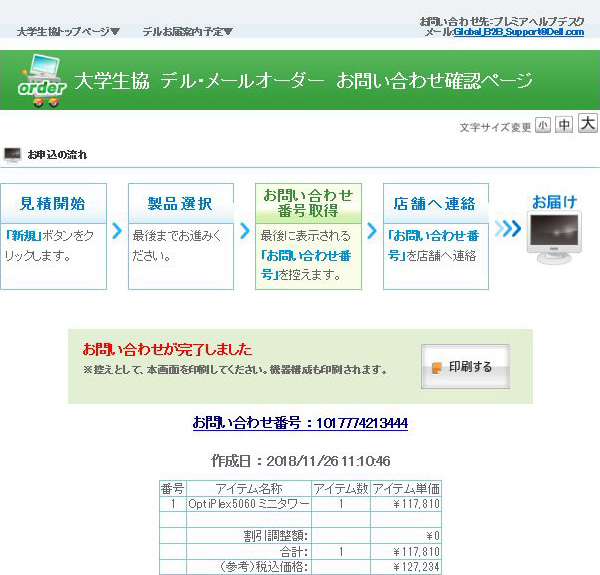
Task: Open the Global_B2B_Support email link
Action: tap(518, 32)
